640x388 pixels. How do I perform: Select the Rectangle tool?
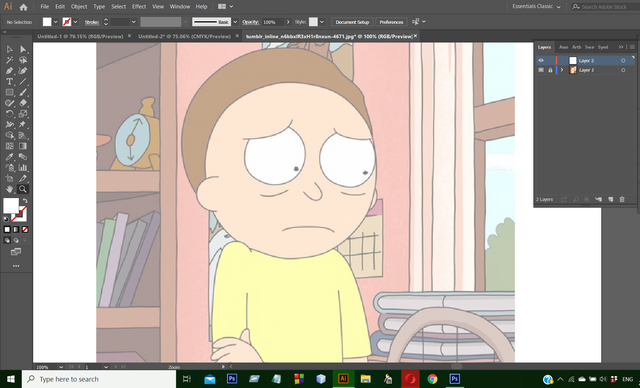[x=9, y=93]
